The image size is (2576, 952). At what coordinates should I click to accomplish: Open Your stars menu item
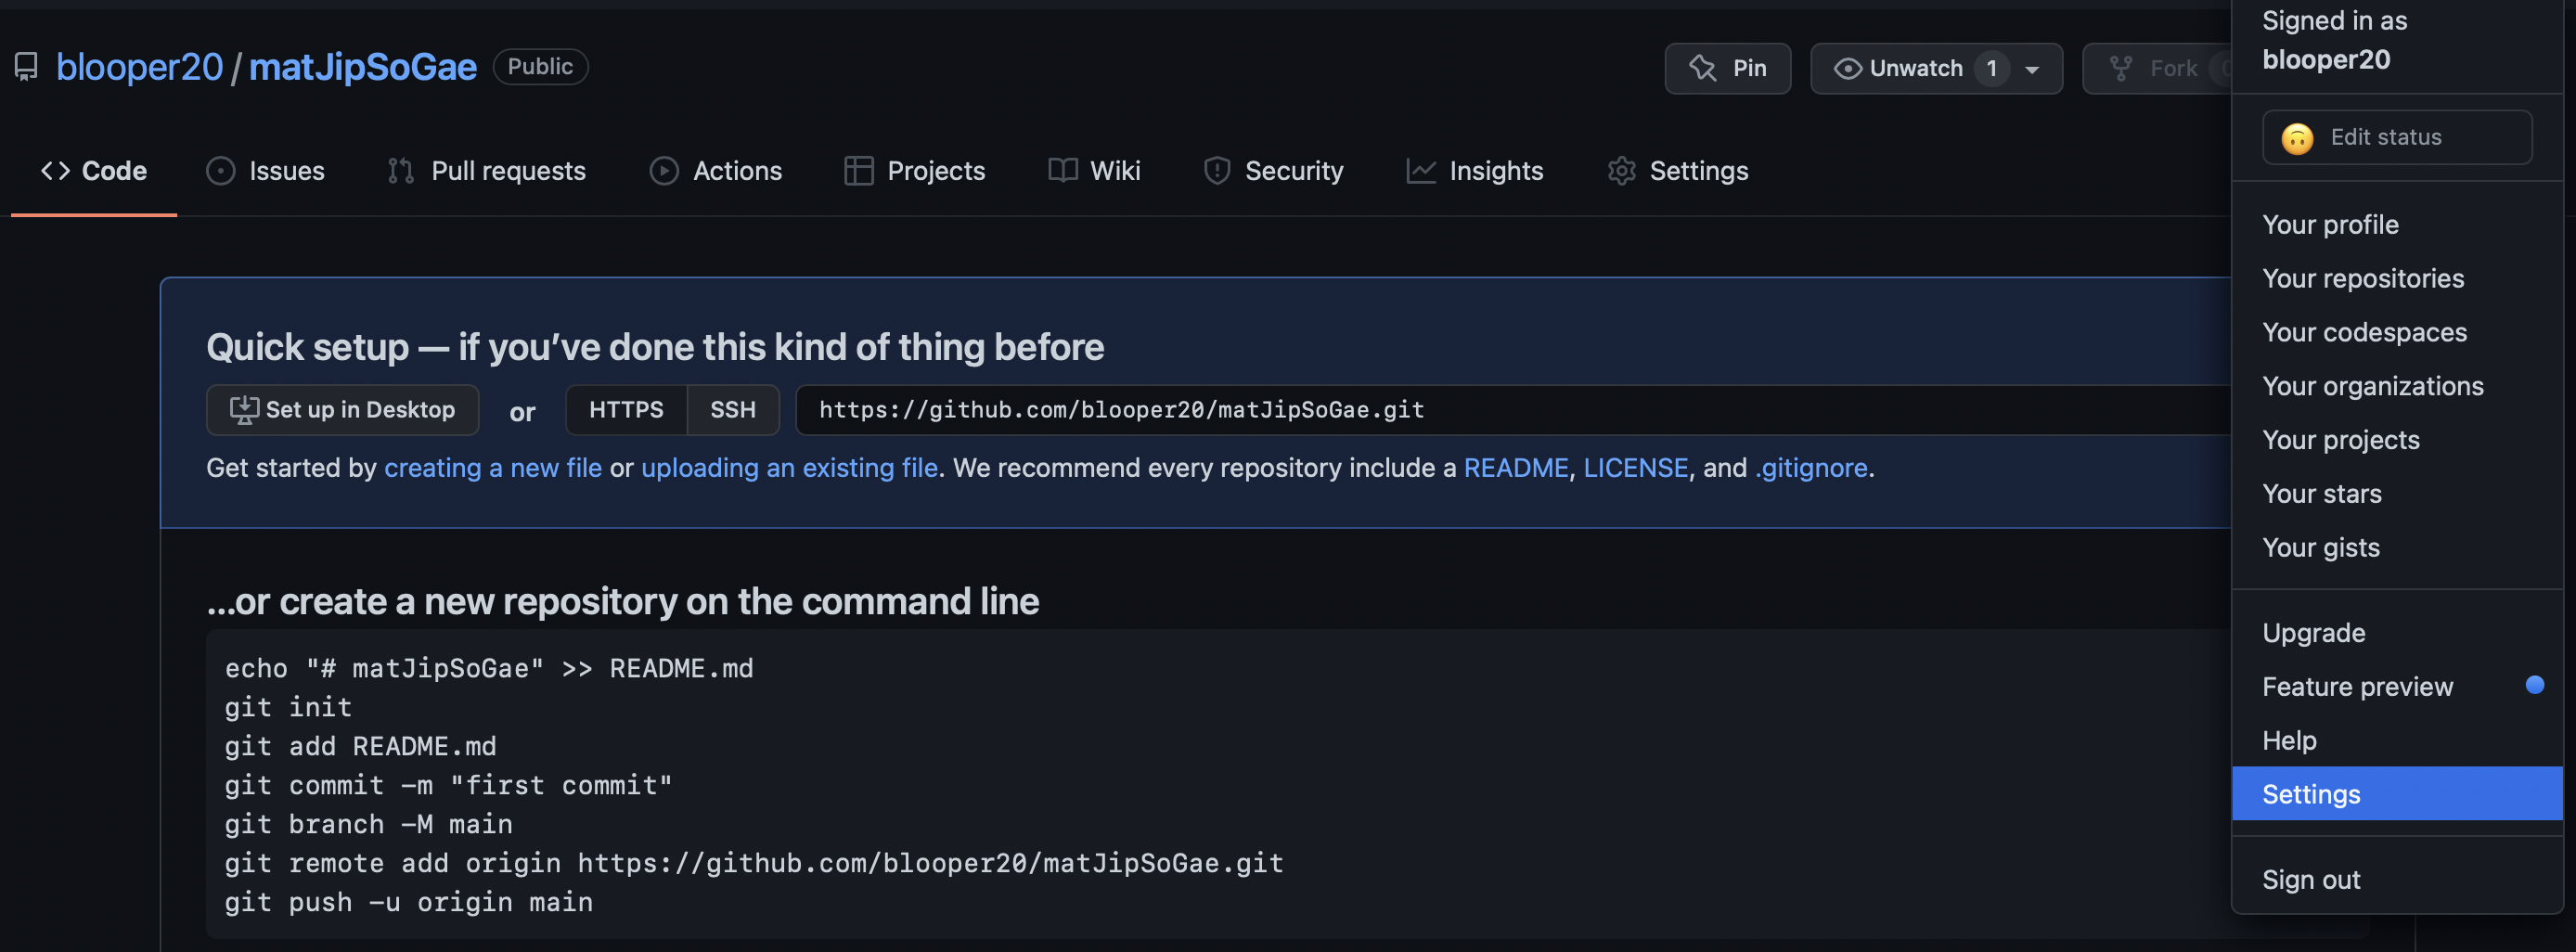coord(2397,494)
